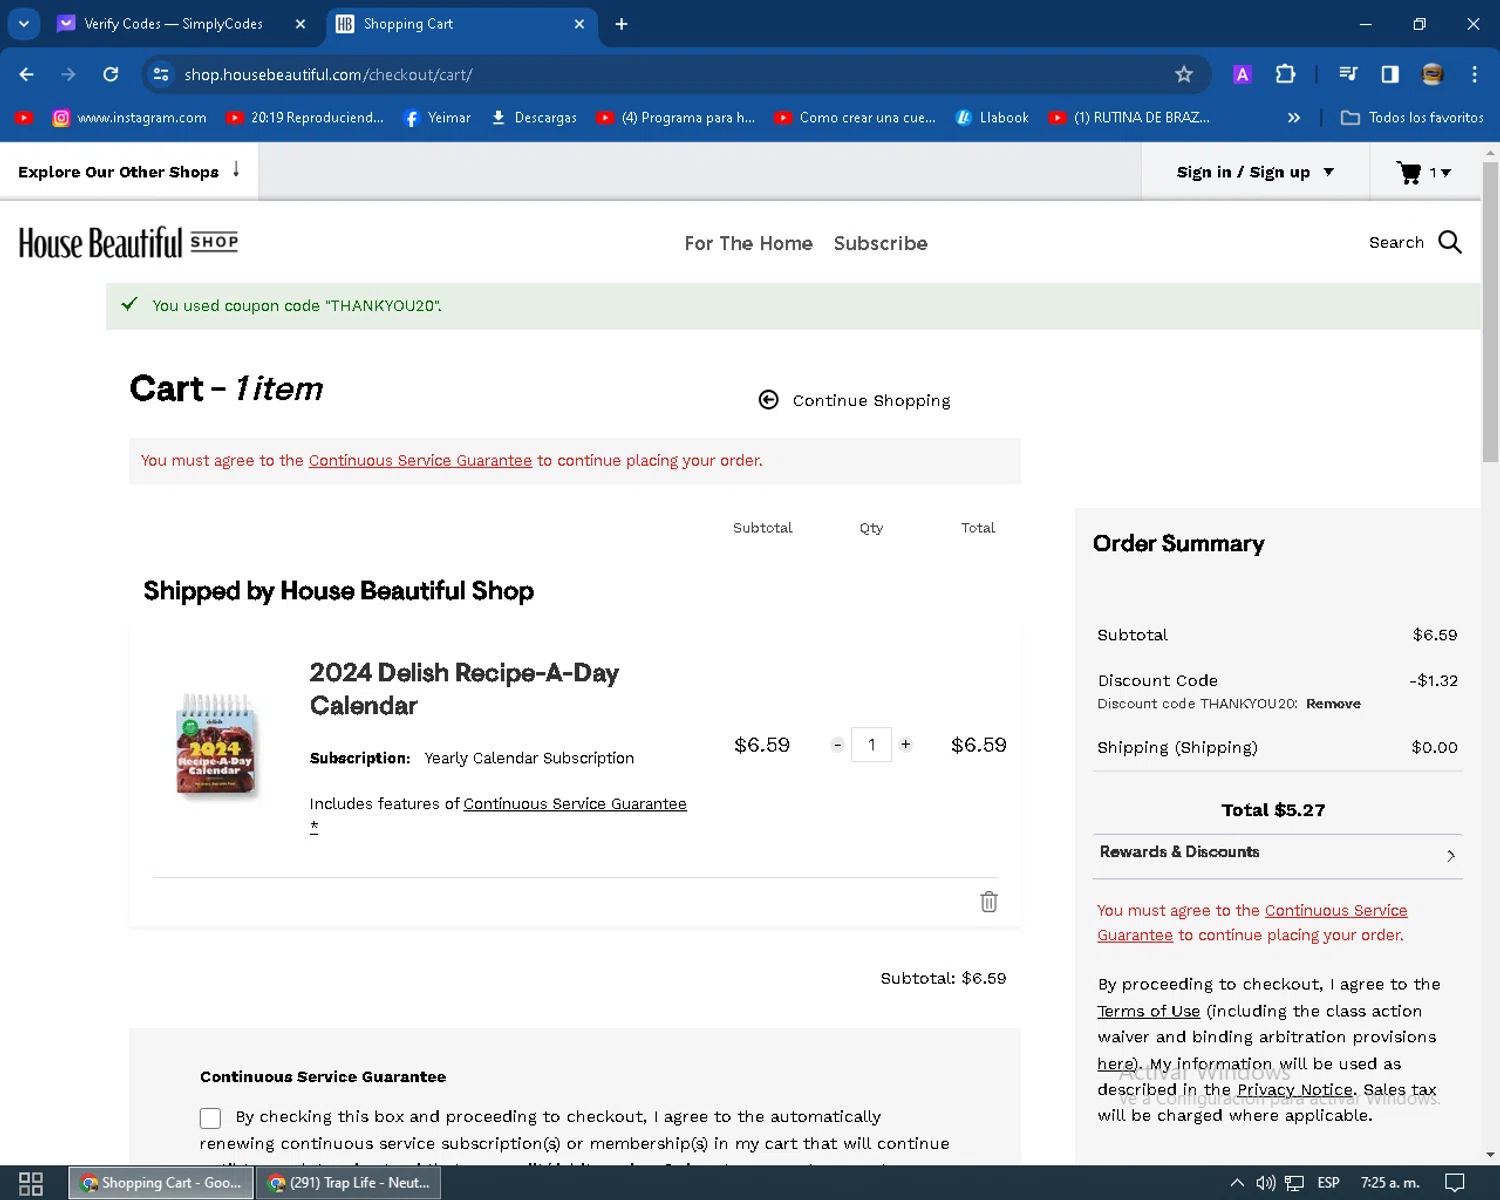Expand Explore Our Other Shops menu

coord(129,171)
